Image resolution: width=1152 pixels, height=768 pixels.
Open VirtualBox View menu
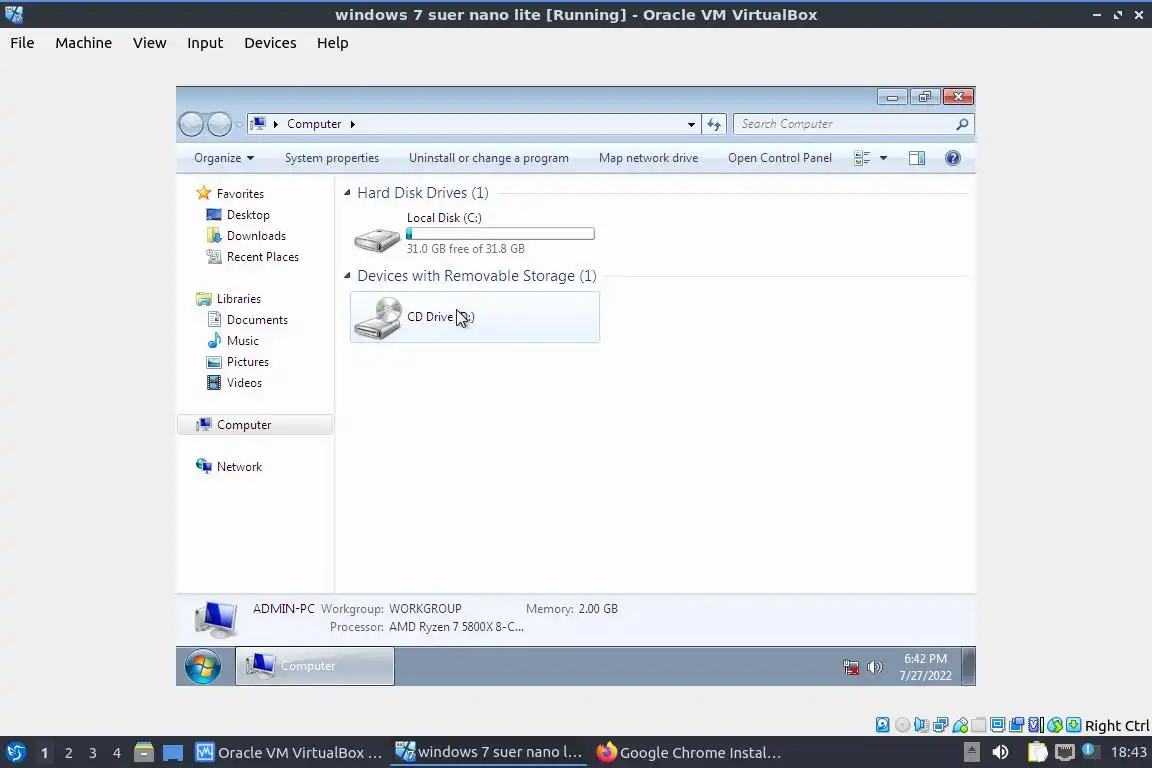pyautogui.click(x=149, y=43)
